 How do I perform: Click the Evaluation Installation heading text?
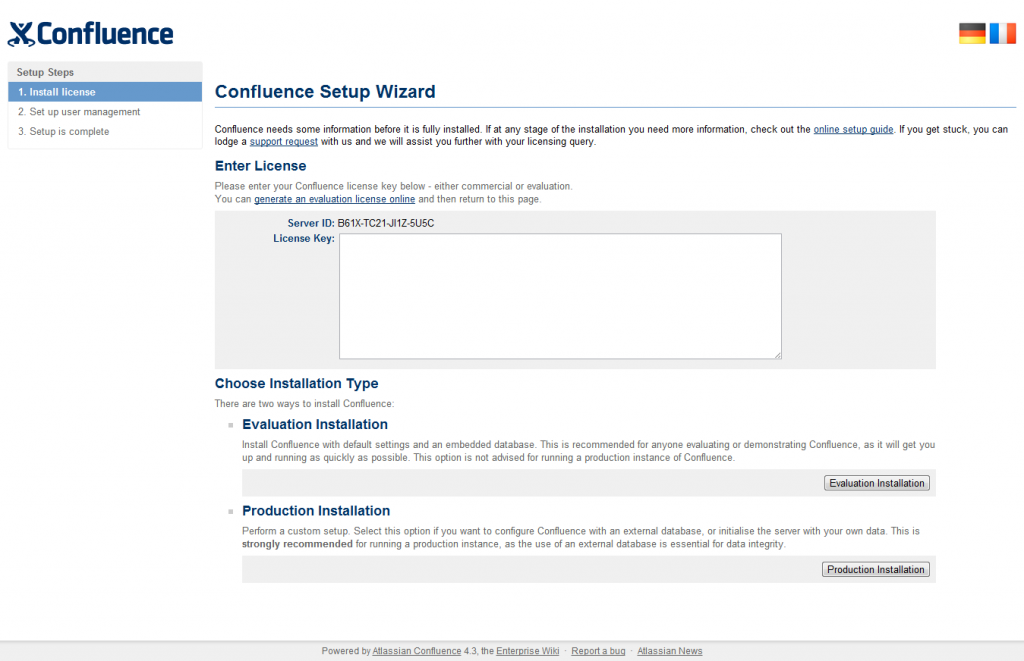(315, 425)
